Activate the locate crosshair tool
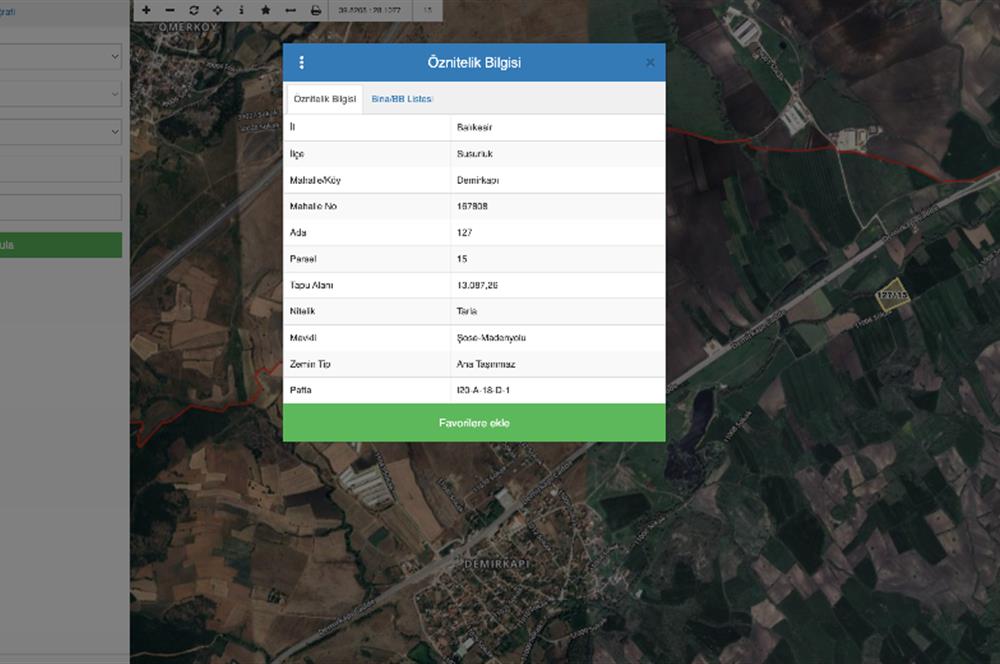 coord(218,10)
